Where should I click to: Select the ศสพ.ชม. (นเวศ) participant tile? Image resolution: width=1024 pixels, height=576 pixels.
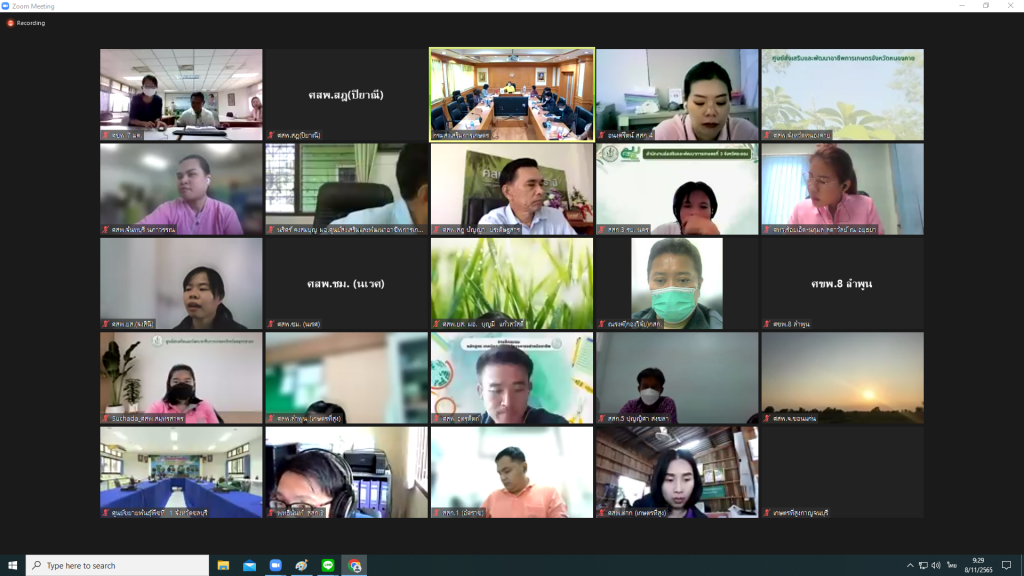(346, 283)
